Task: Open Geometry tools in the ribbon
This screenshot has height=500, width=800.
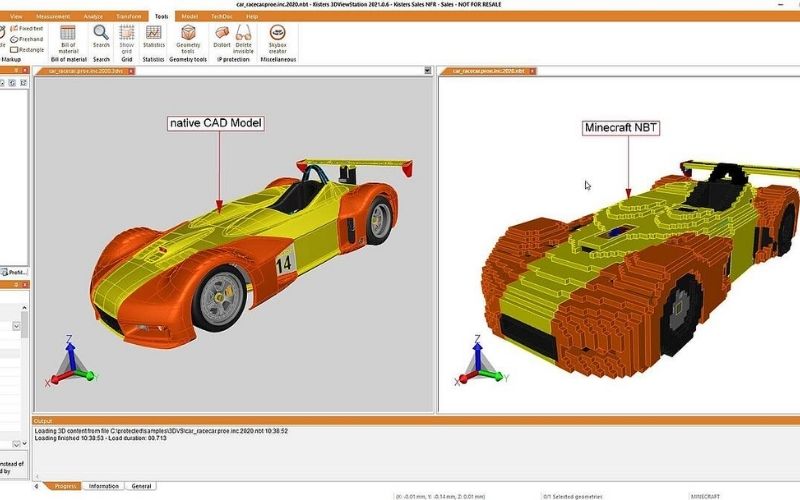Action: point(188,39)
